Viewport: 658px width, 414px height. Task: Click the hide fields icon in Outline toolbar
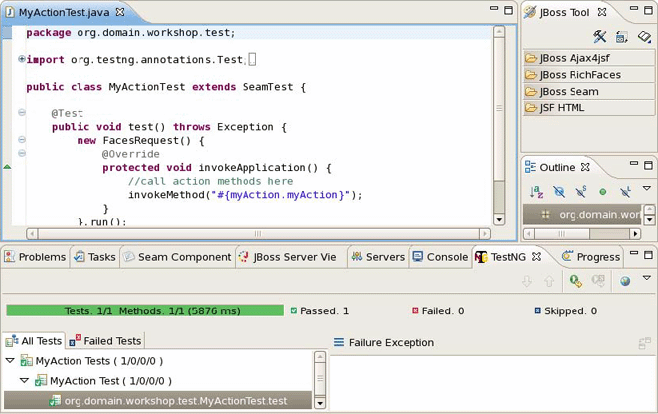coord(559,192)
